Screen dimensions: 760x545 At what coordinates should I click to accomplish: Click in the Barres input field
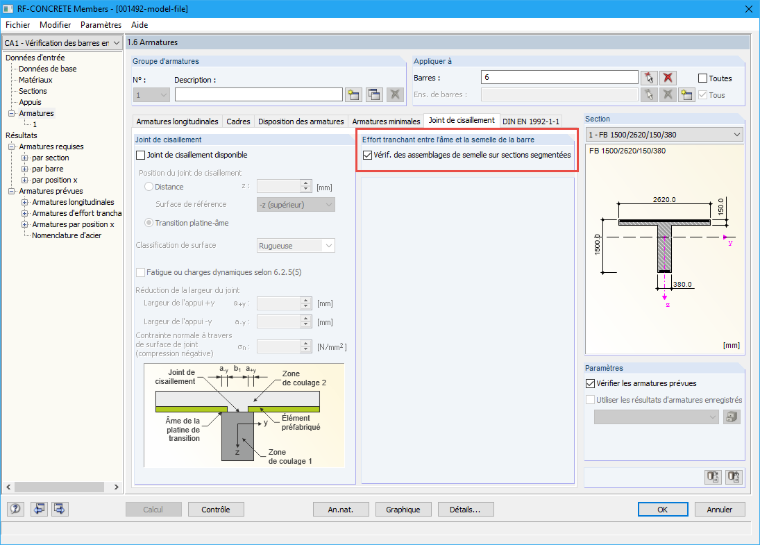pos(560,78)
